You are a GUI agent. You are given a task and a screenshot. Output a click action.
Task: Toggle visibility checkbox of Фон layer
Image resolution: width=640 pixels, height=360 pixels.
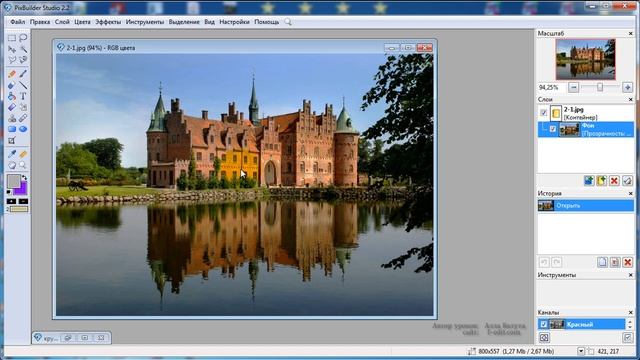click(x=553, y=129)
